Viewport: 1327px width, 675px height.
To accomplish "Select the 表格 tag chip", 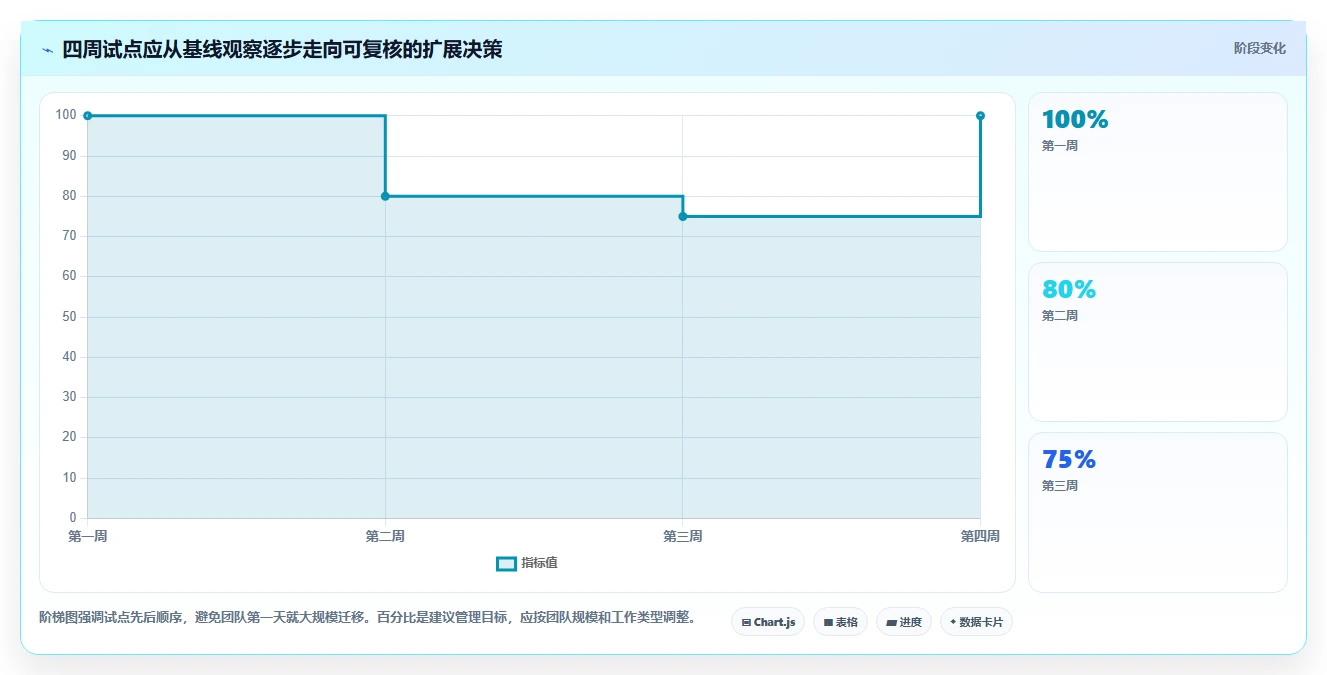I will 840,622.
